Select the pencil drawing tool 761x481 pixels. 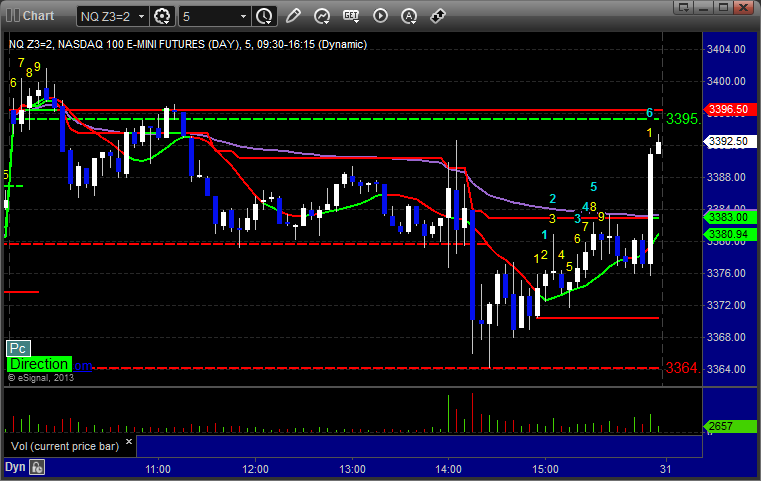[293, 16]
